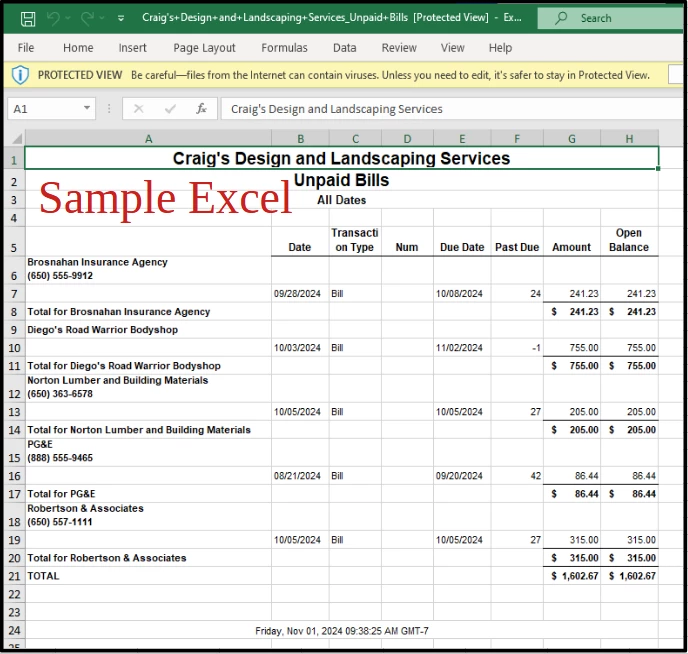Select row 21 TOTAL header
Screen dimensions: 688x654
pos(14,576)
